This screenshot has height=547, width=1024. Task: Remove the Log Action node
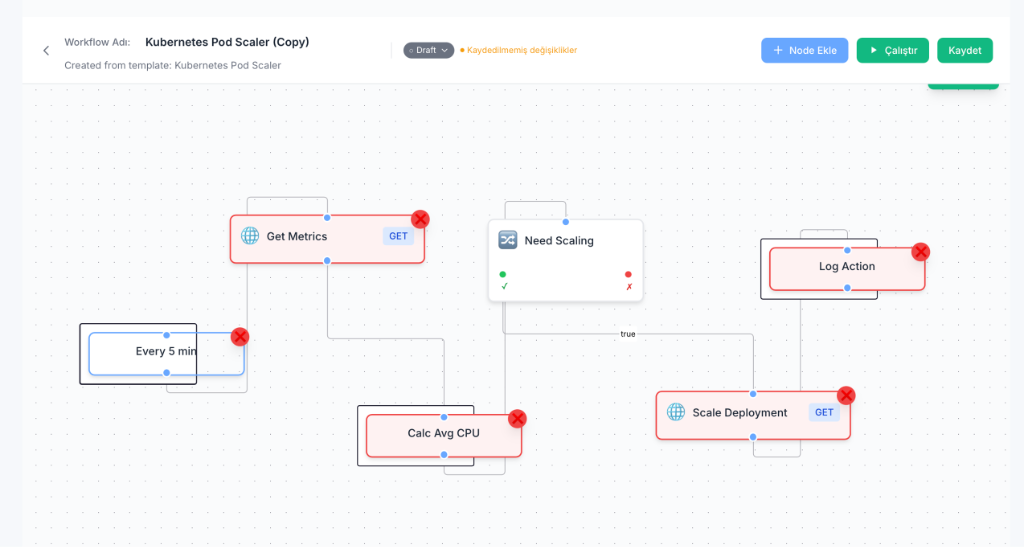click(921, 252)
